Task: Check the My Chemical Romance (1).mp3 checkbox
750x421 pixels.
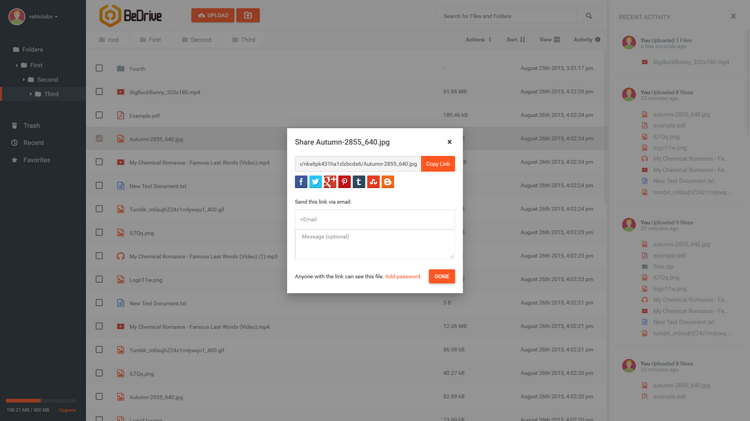Action: pyautogui.click(x=99, y=255)
